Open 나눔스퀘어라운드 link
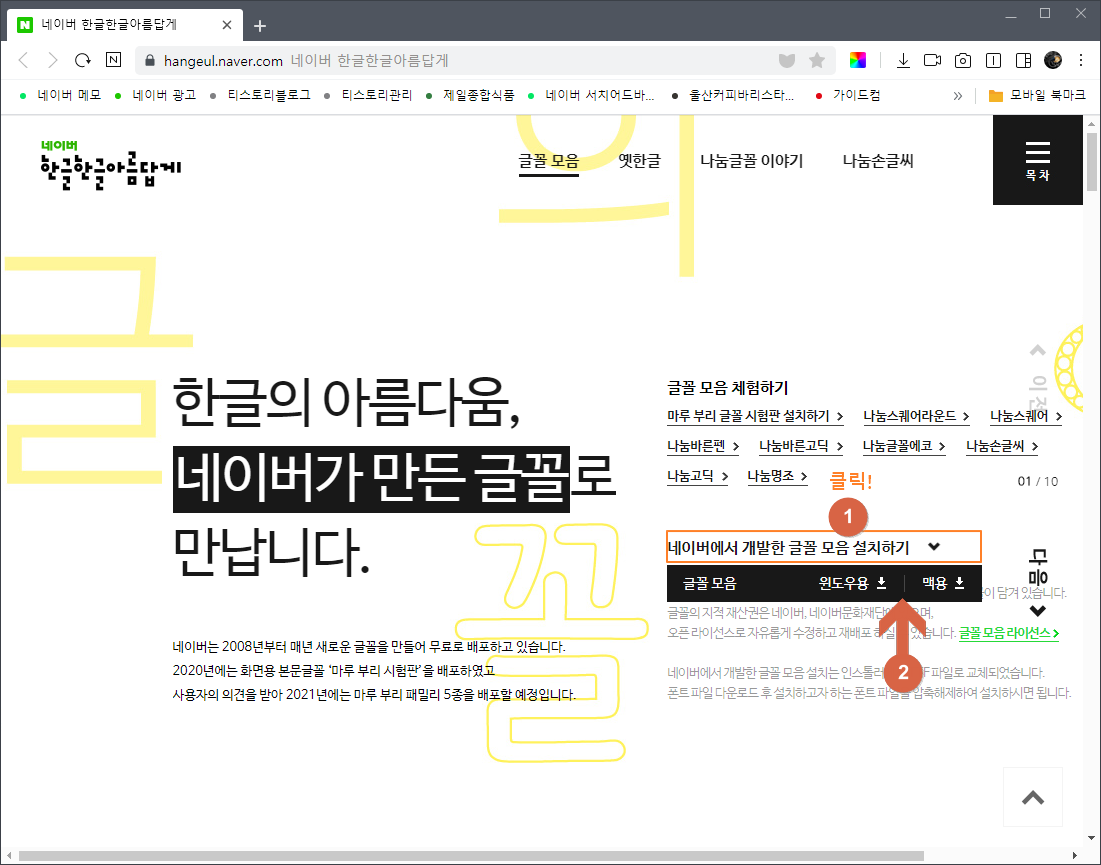The height and width of the screenshot is (865, 1101). click(916, 416)
